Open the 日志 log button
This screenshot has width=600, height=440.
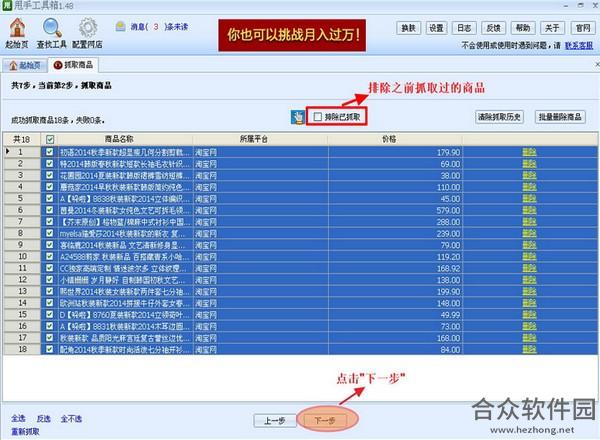(x=464, y=28)
